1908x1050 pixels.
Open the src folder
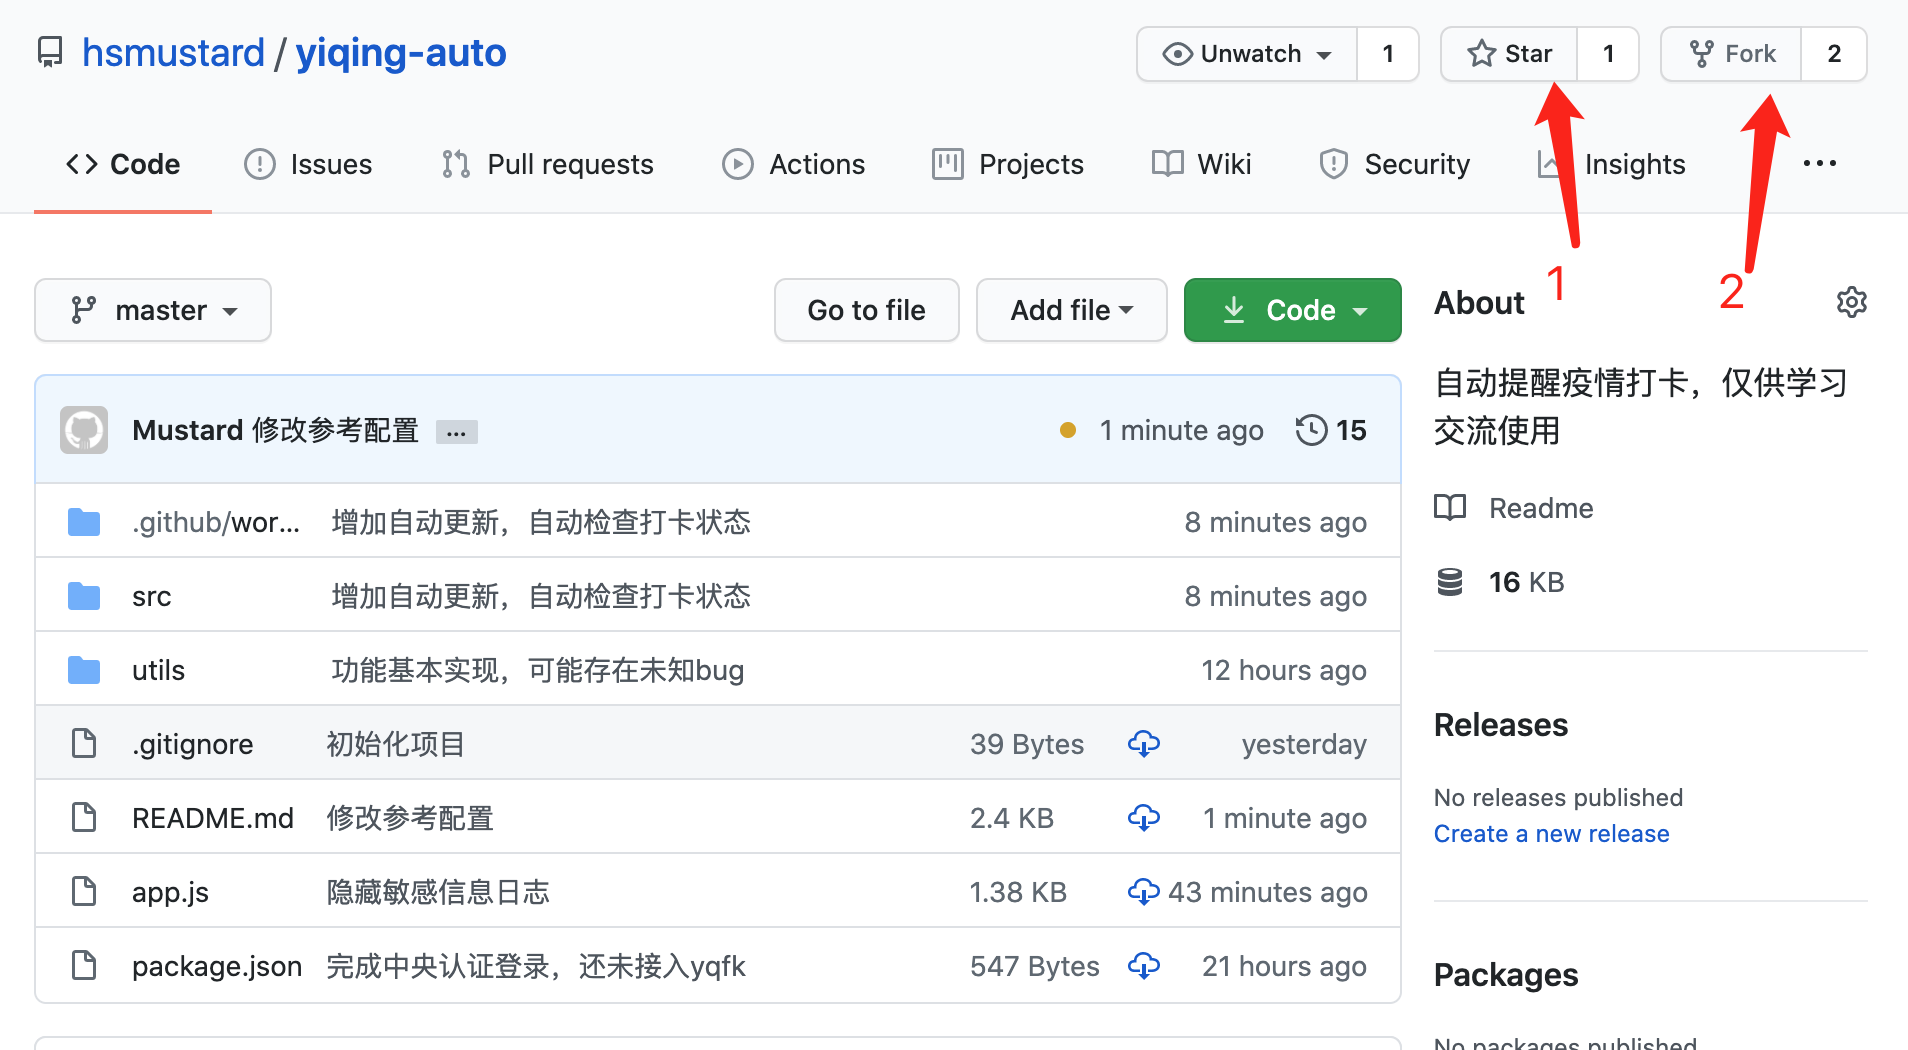pos(152,596)
